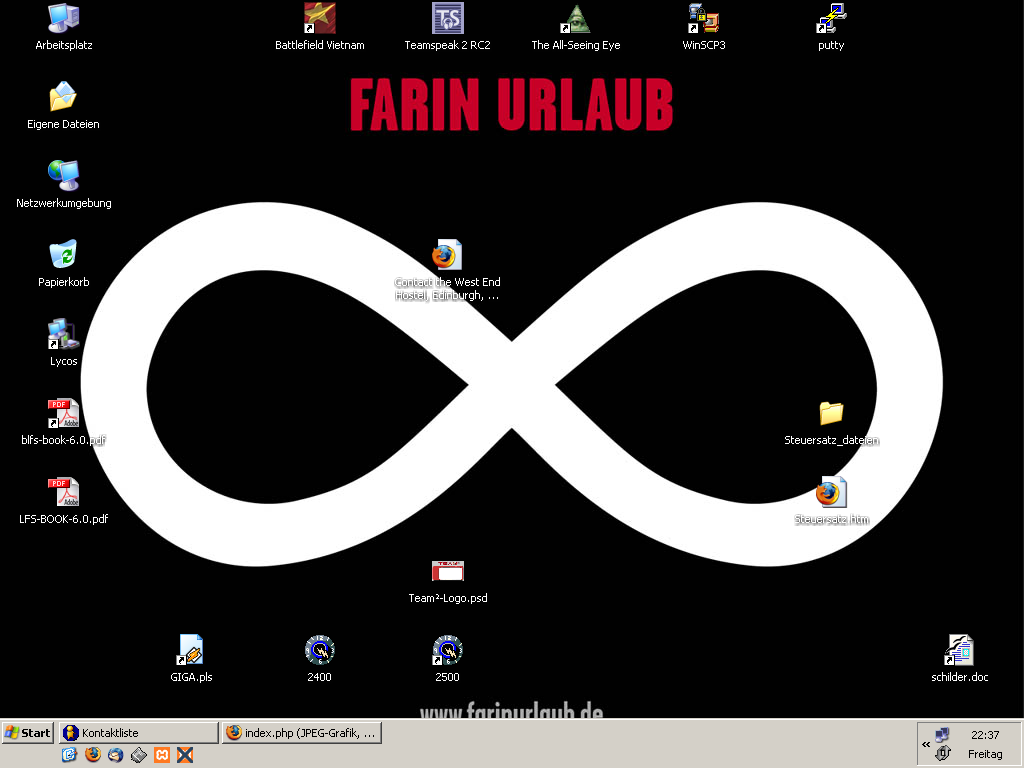This screenshot has width=1024, height=768.
Task: Launch Firefox from the quick launch bar
Action: click(93, 756)
